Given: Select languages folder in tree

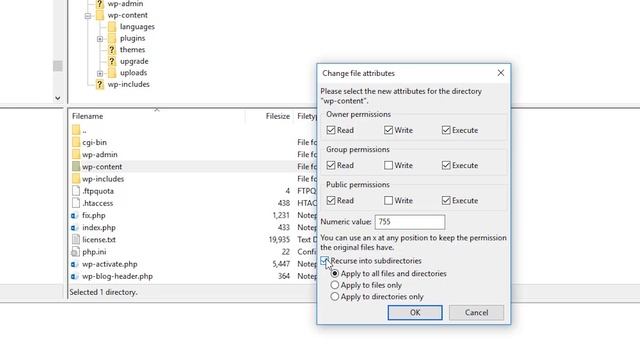Looking at the screenshot, I should pos(137,27).
